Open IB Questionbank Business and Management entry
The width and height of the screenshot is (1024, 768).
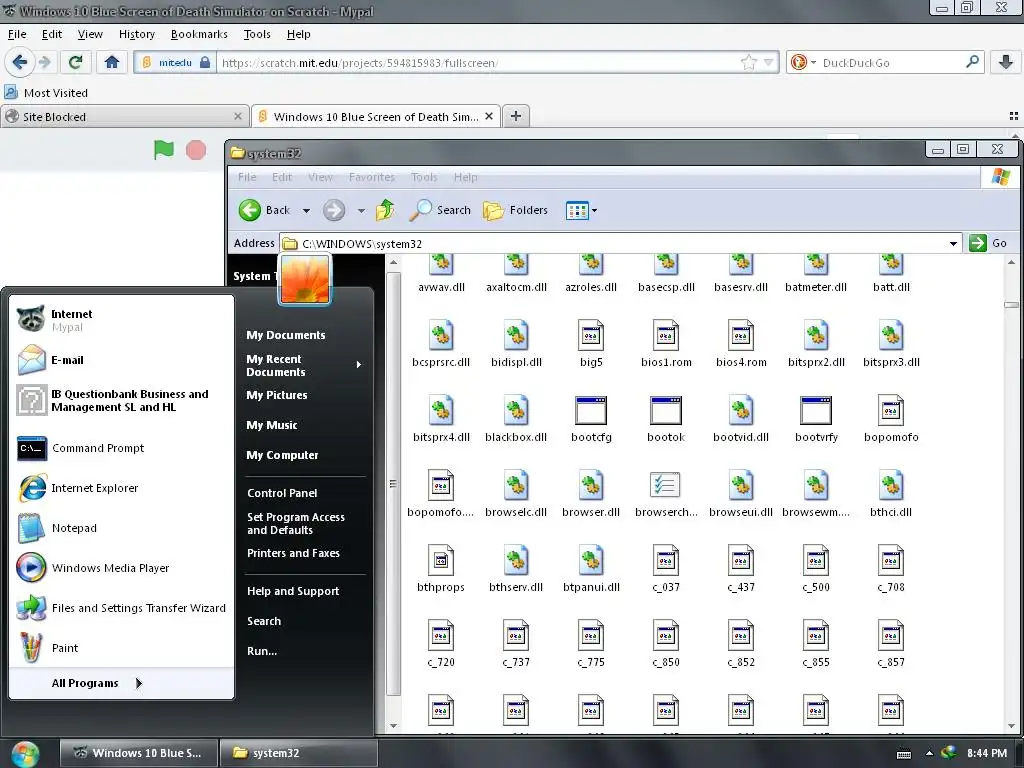pos(121,400)
